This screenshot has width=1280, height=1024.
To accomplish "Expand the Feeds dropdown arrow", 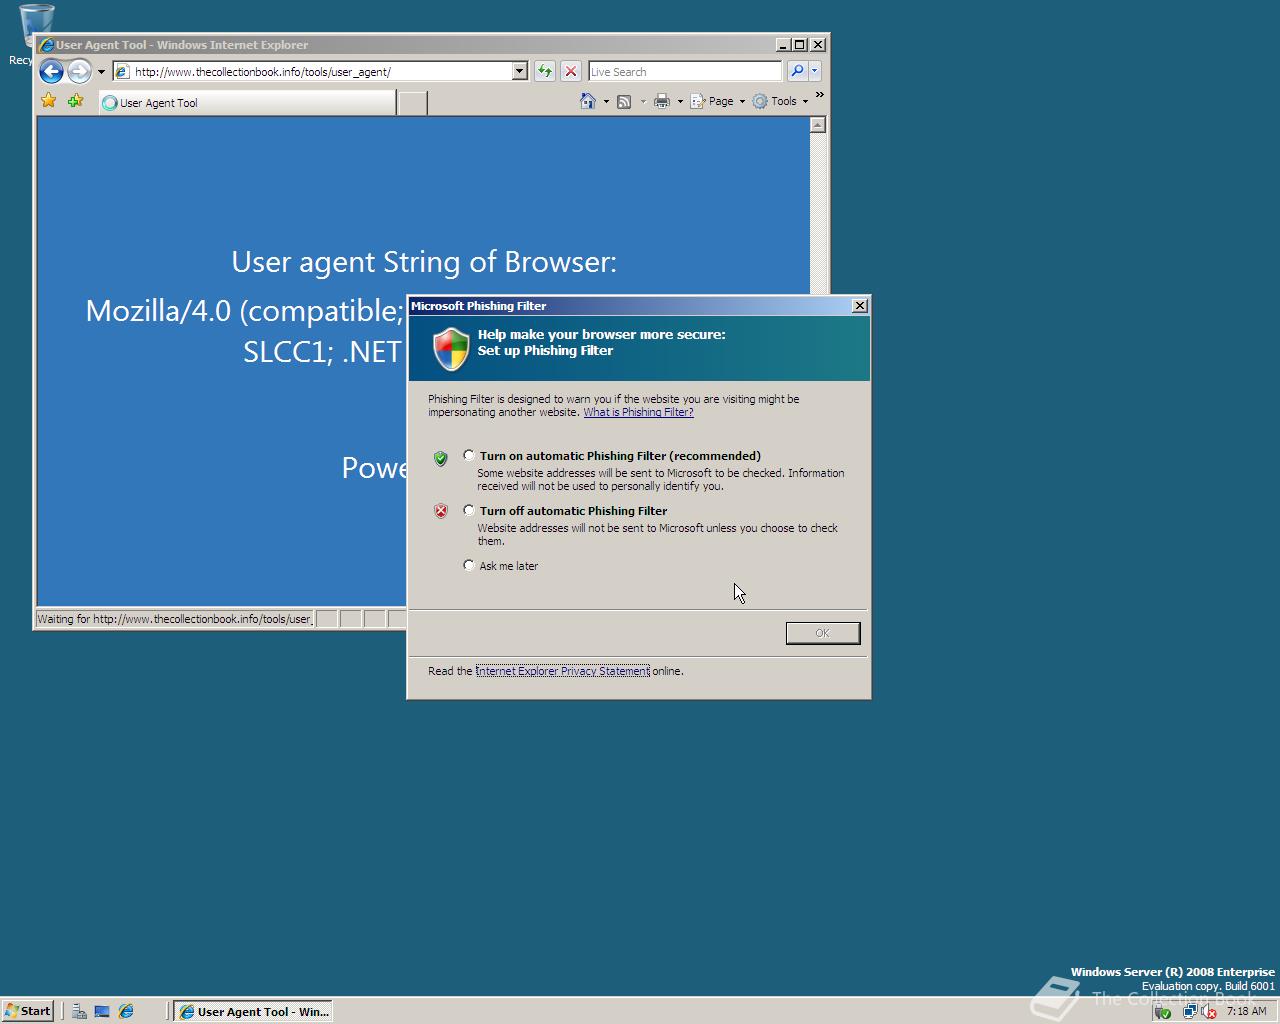I will pos(643,101).
